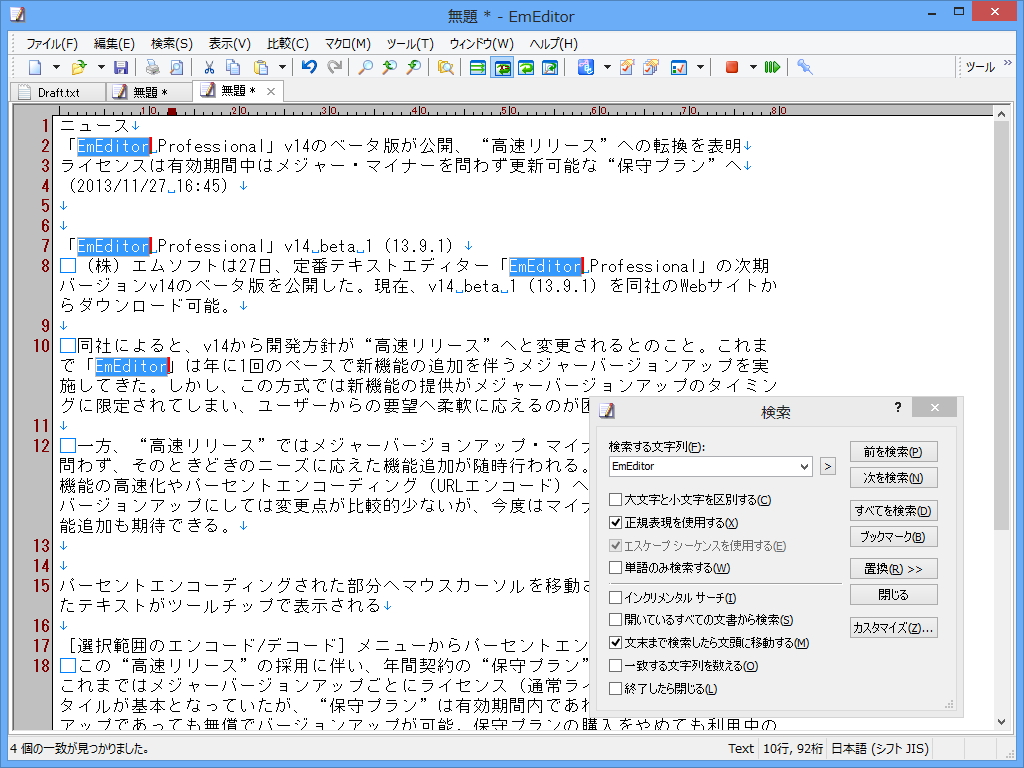
Task: Open the 編集(E) menu
Action: (114, 44)
